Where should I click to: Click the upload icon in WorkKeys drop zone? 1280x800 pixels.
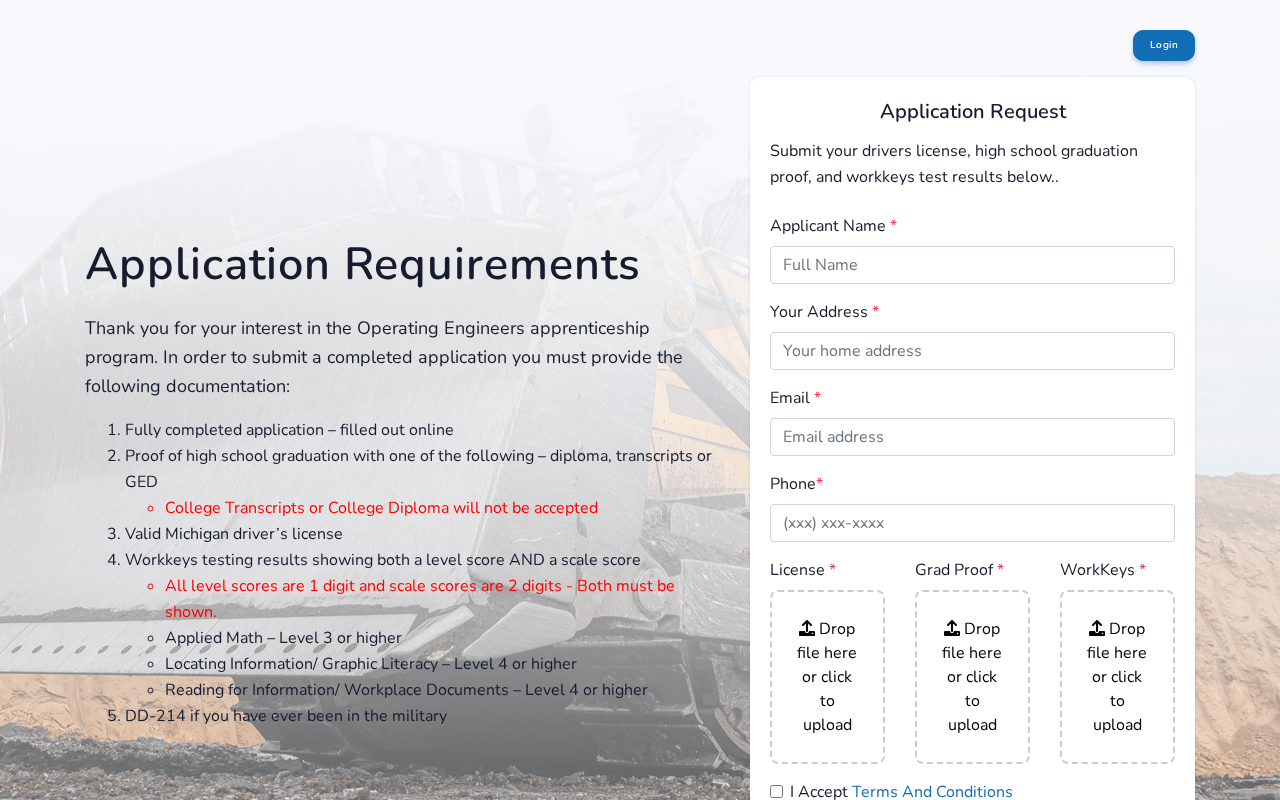(1097, 629)
